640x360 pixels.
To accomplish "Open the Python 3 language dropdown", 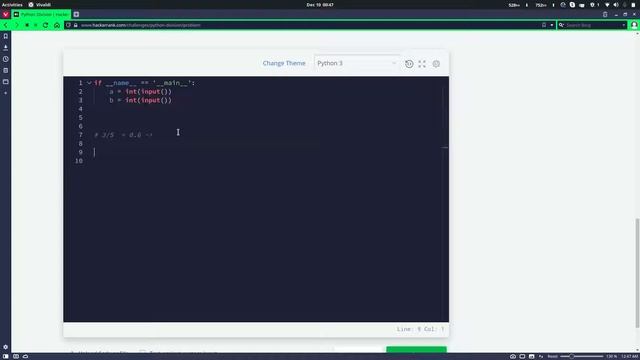I will (357, 63).
